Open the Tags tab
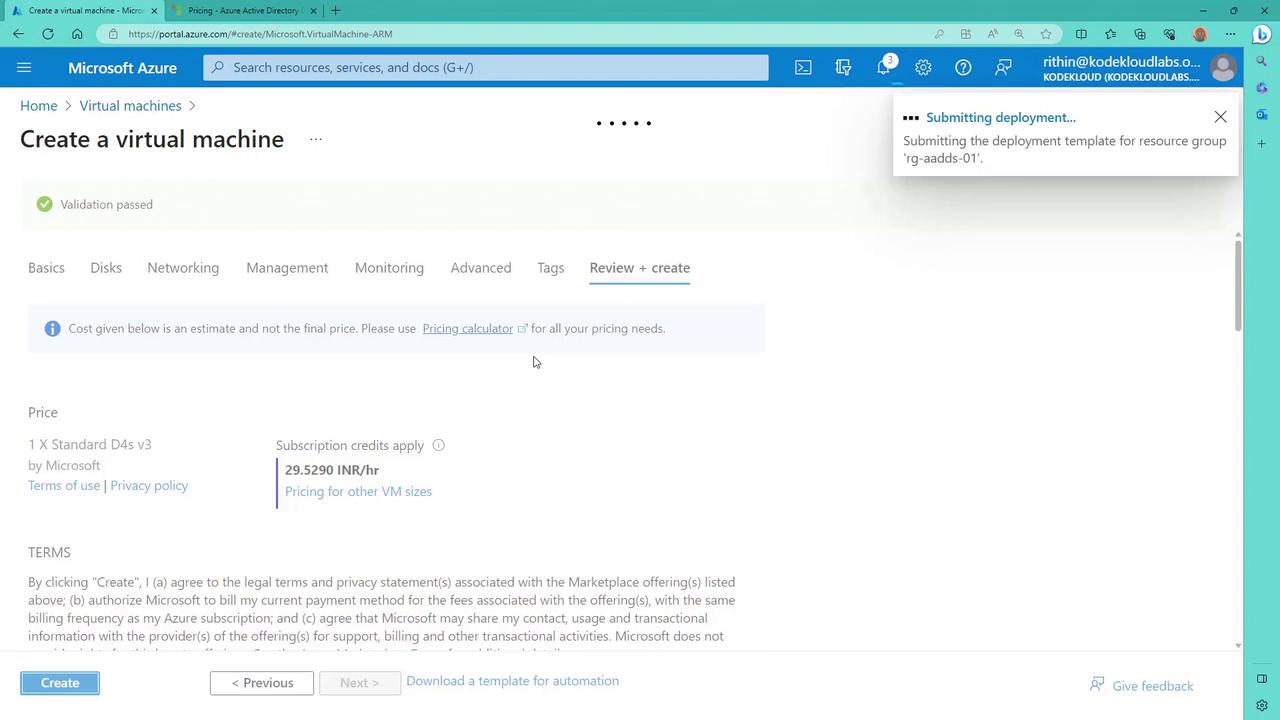Screen dimensions: 1280x720 (x=550, y=268)
